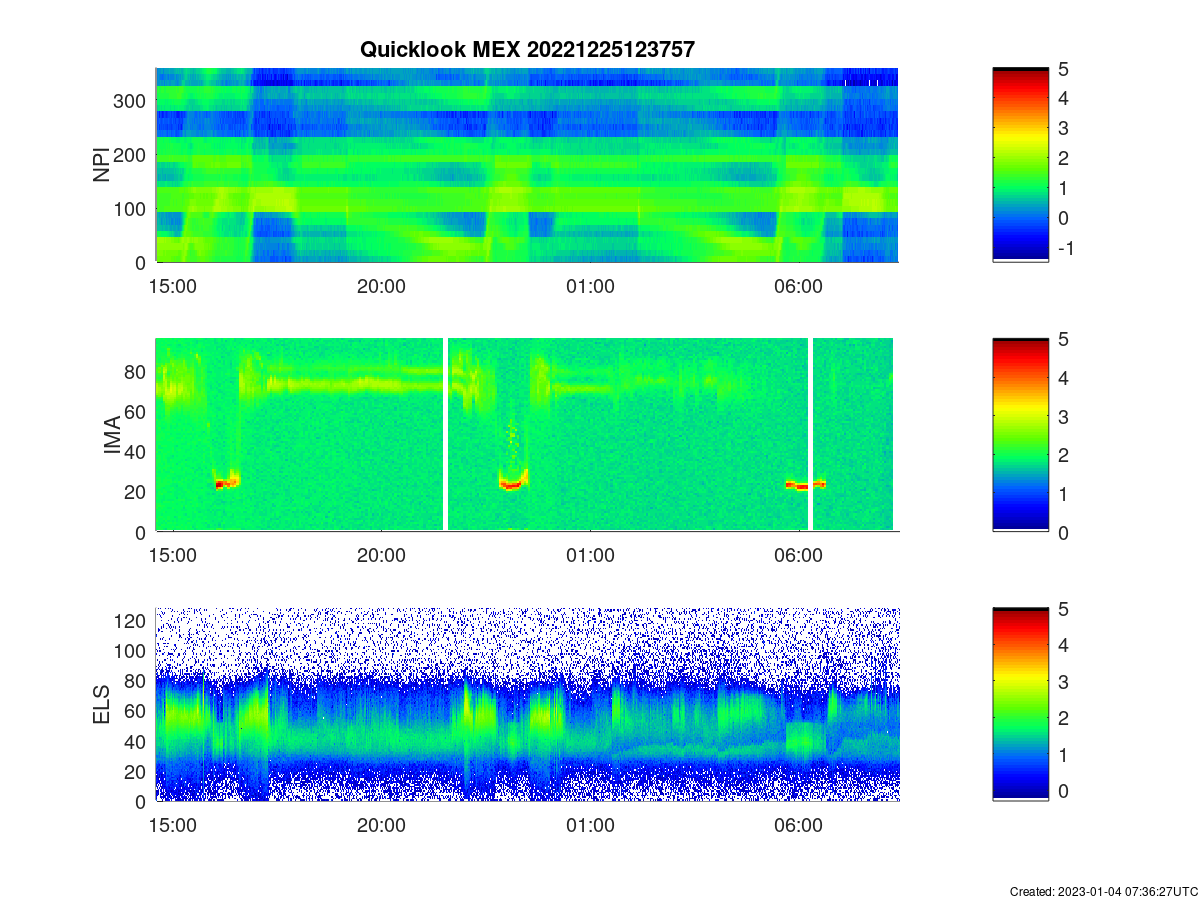Click the 0 label on the IMA colorbar

1063,532
